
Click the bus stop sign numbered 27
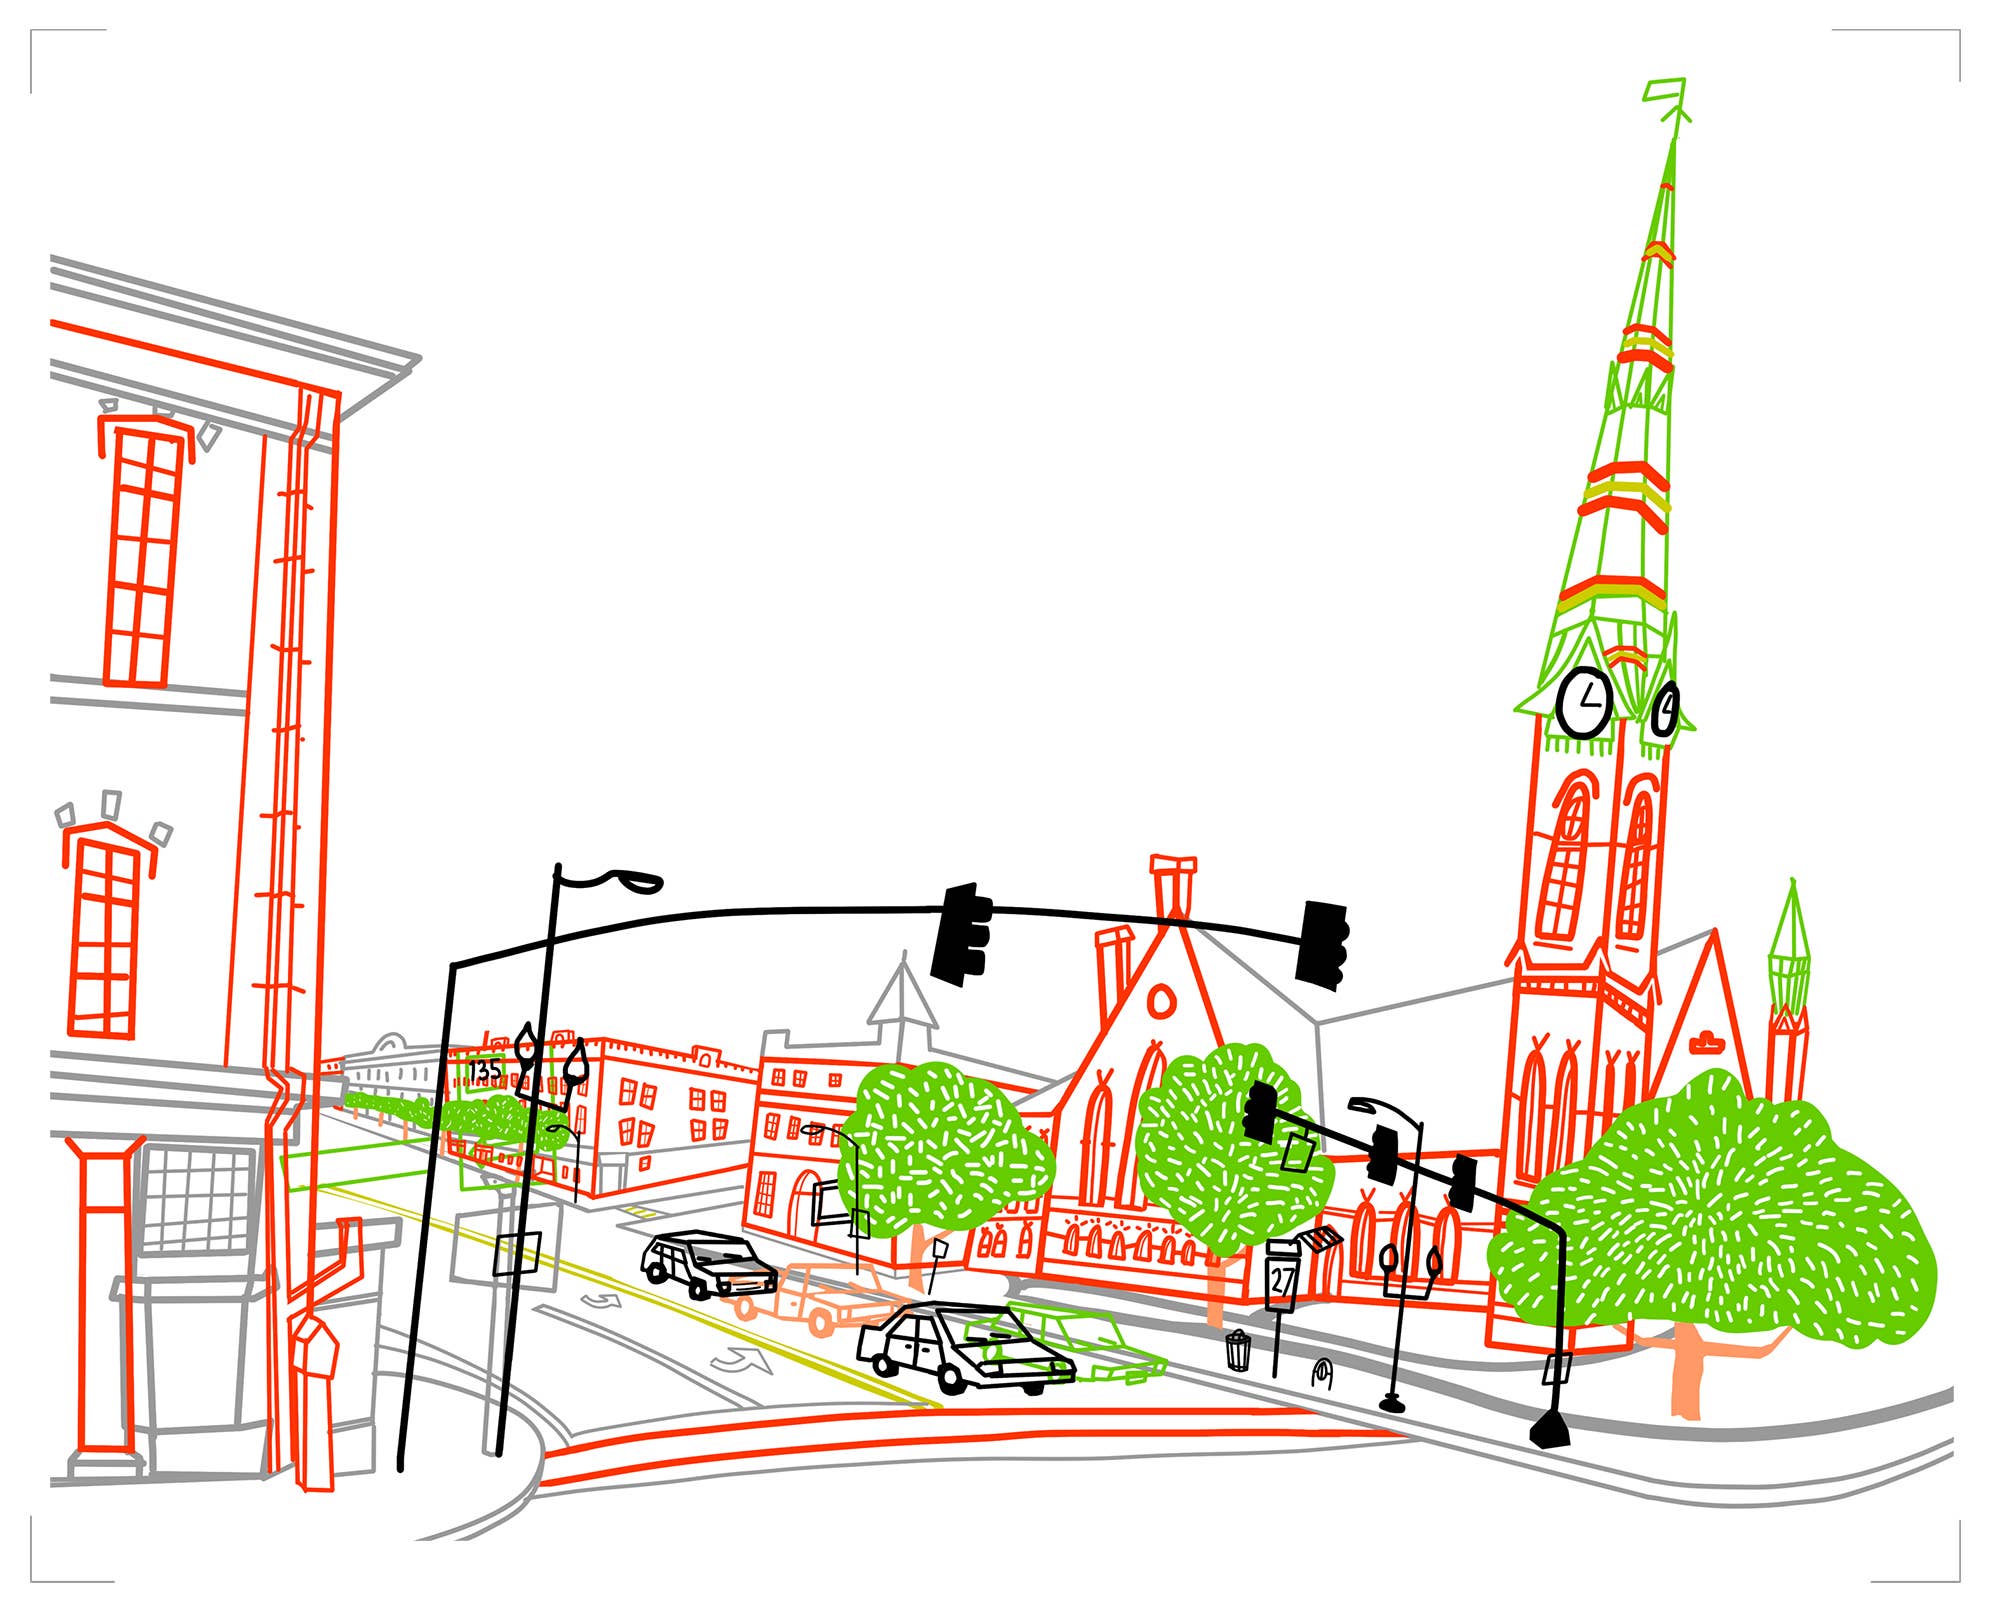pyautogui.click(x=1282, y=1281)
